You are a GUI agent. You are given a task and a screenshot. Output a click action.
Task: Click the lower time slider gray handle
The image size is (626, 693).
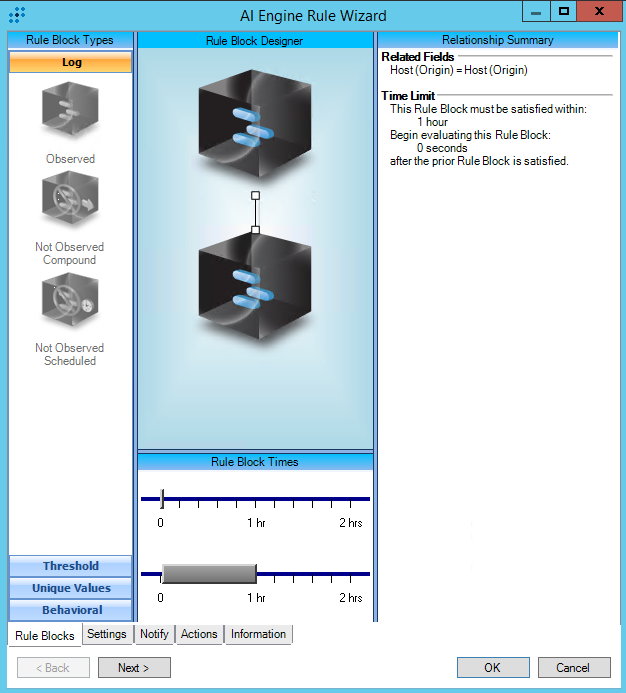click(209, 574)
